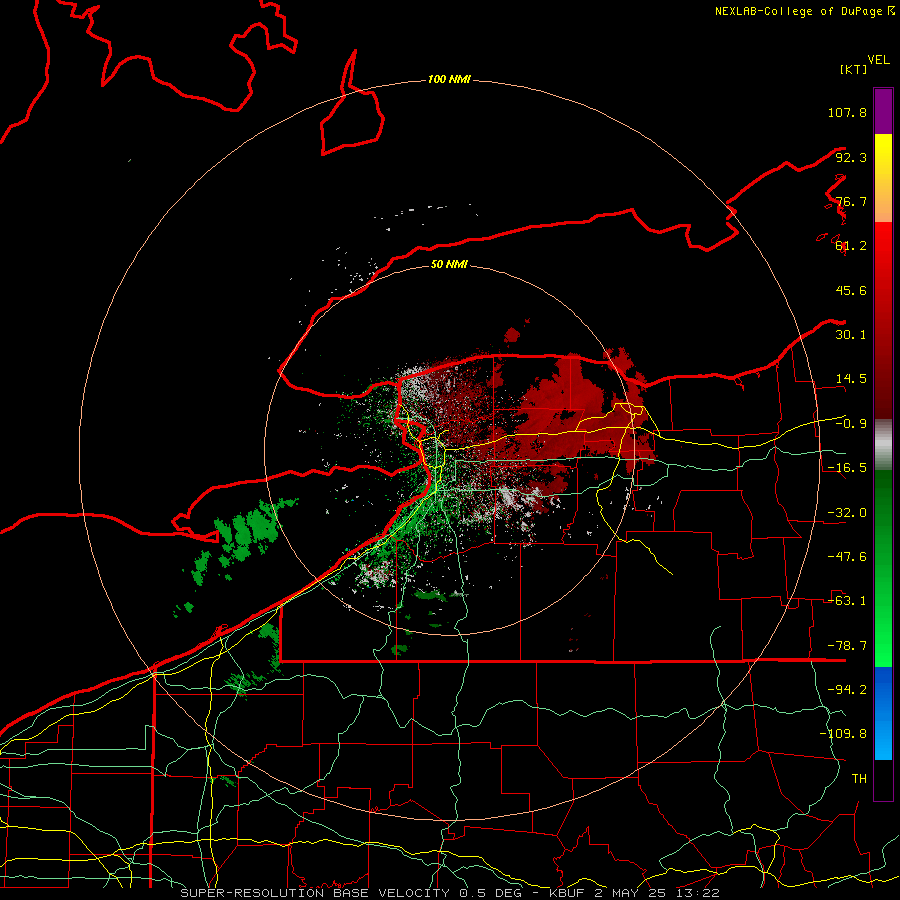Viewport: 900px width, 900px height.
Task: Click the yellow-orange segment of velocity color bar
Action: point(883,178)
